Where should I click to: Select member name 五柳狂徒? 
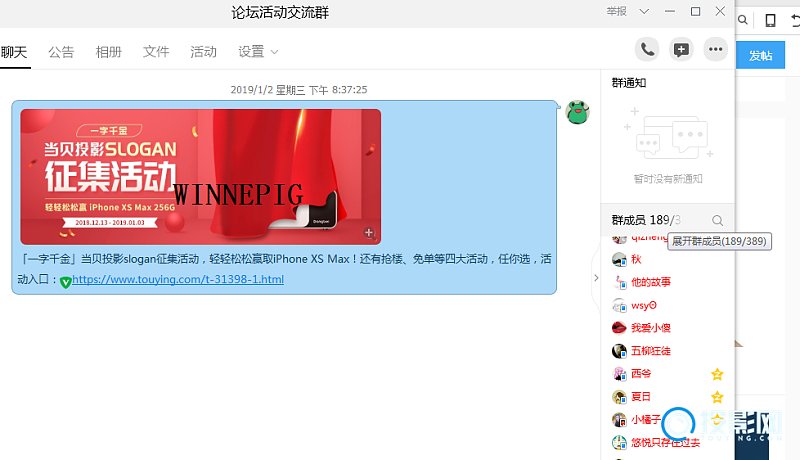coord(651,351)
